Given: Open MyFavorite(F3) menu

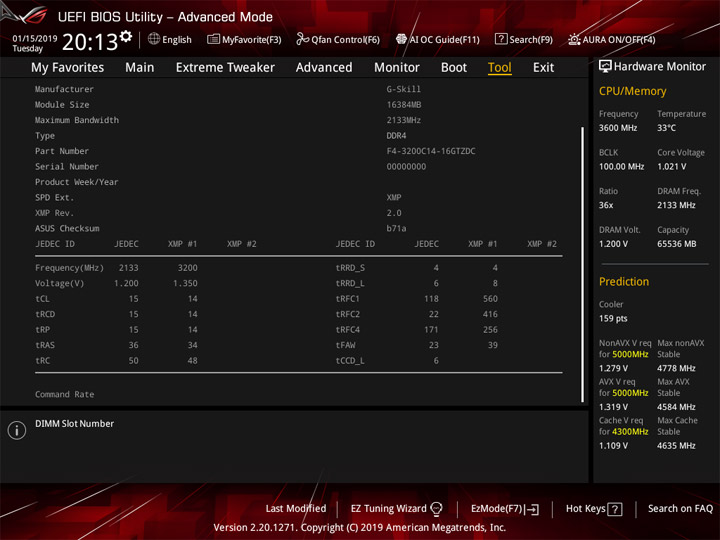Looking at the screenshot, I should click(x=244, y=39).
